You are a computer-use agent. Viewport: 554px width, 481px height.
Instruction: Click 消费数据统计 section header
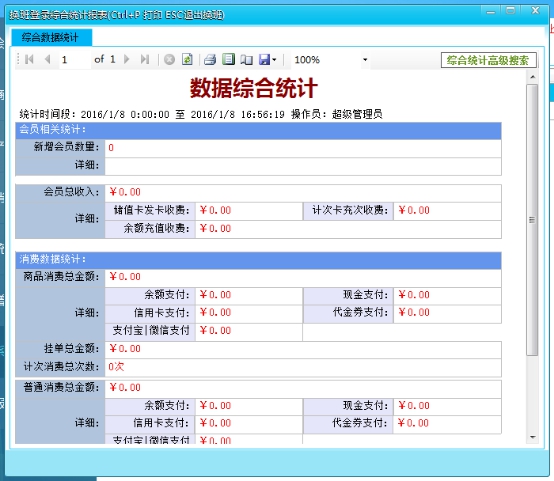[x=258, y=259]
